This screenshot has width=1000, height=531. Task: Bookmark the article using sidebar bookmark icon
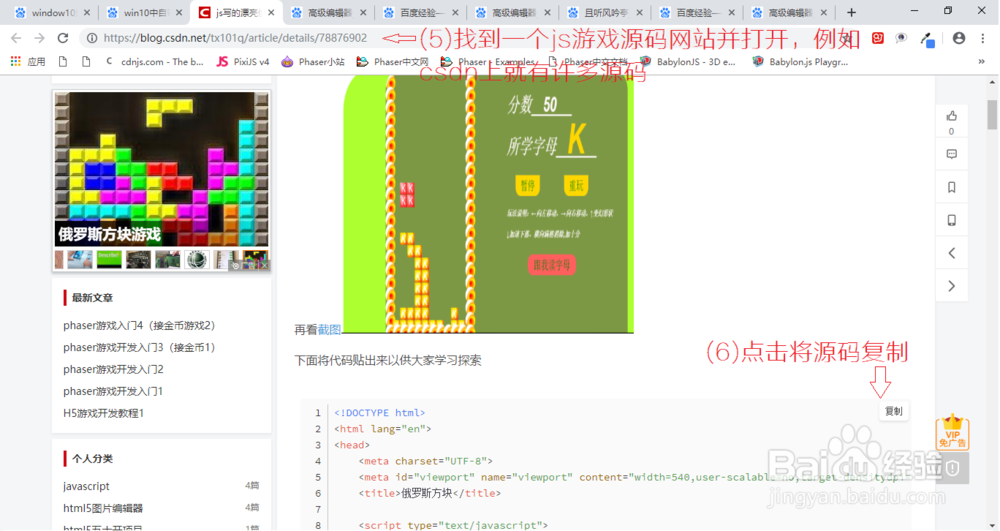pyautogui.click(x=952, y=187)
